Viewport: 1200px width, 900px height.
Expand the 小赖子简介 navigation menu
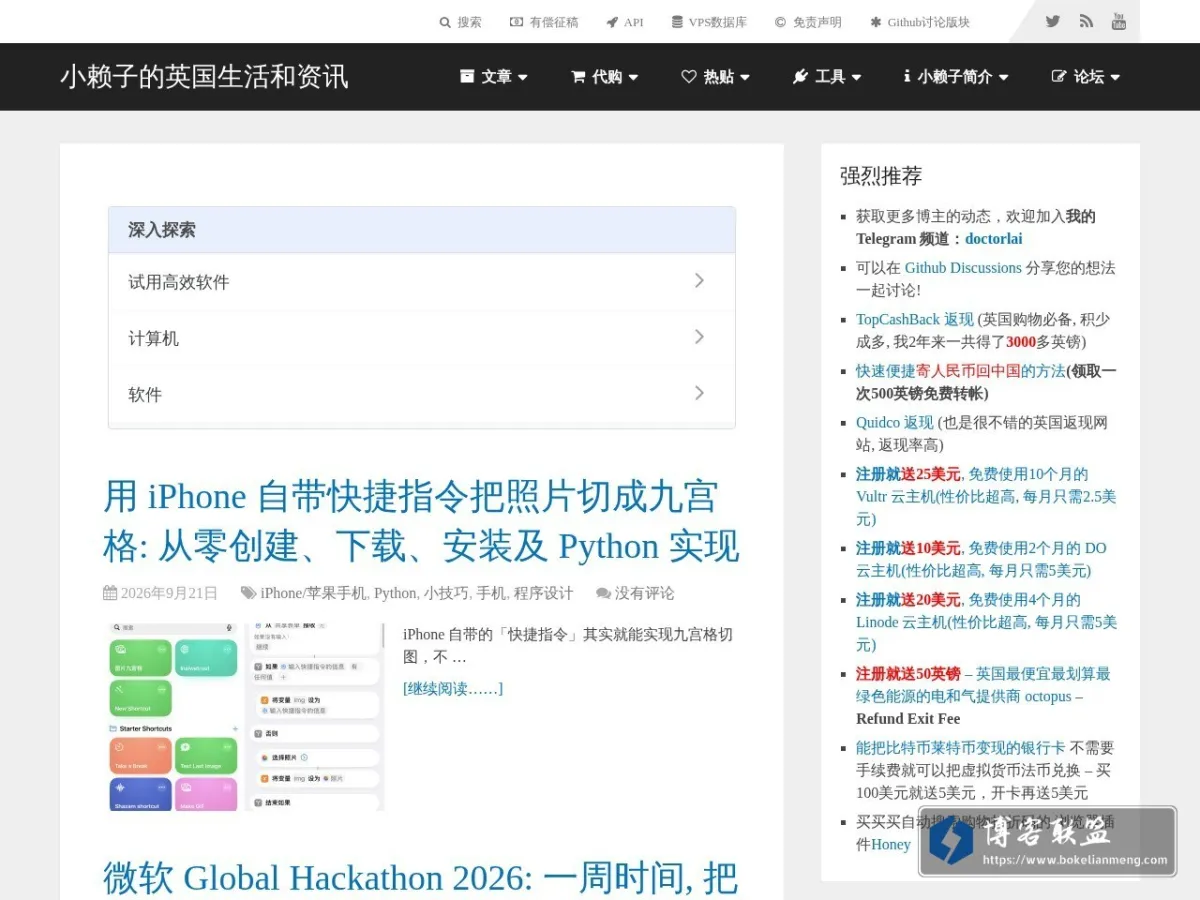[x=956, y=77]
